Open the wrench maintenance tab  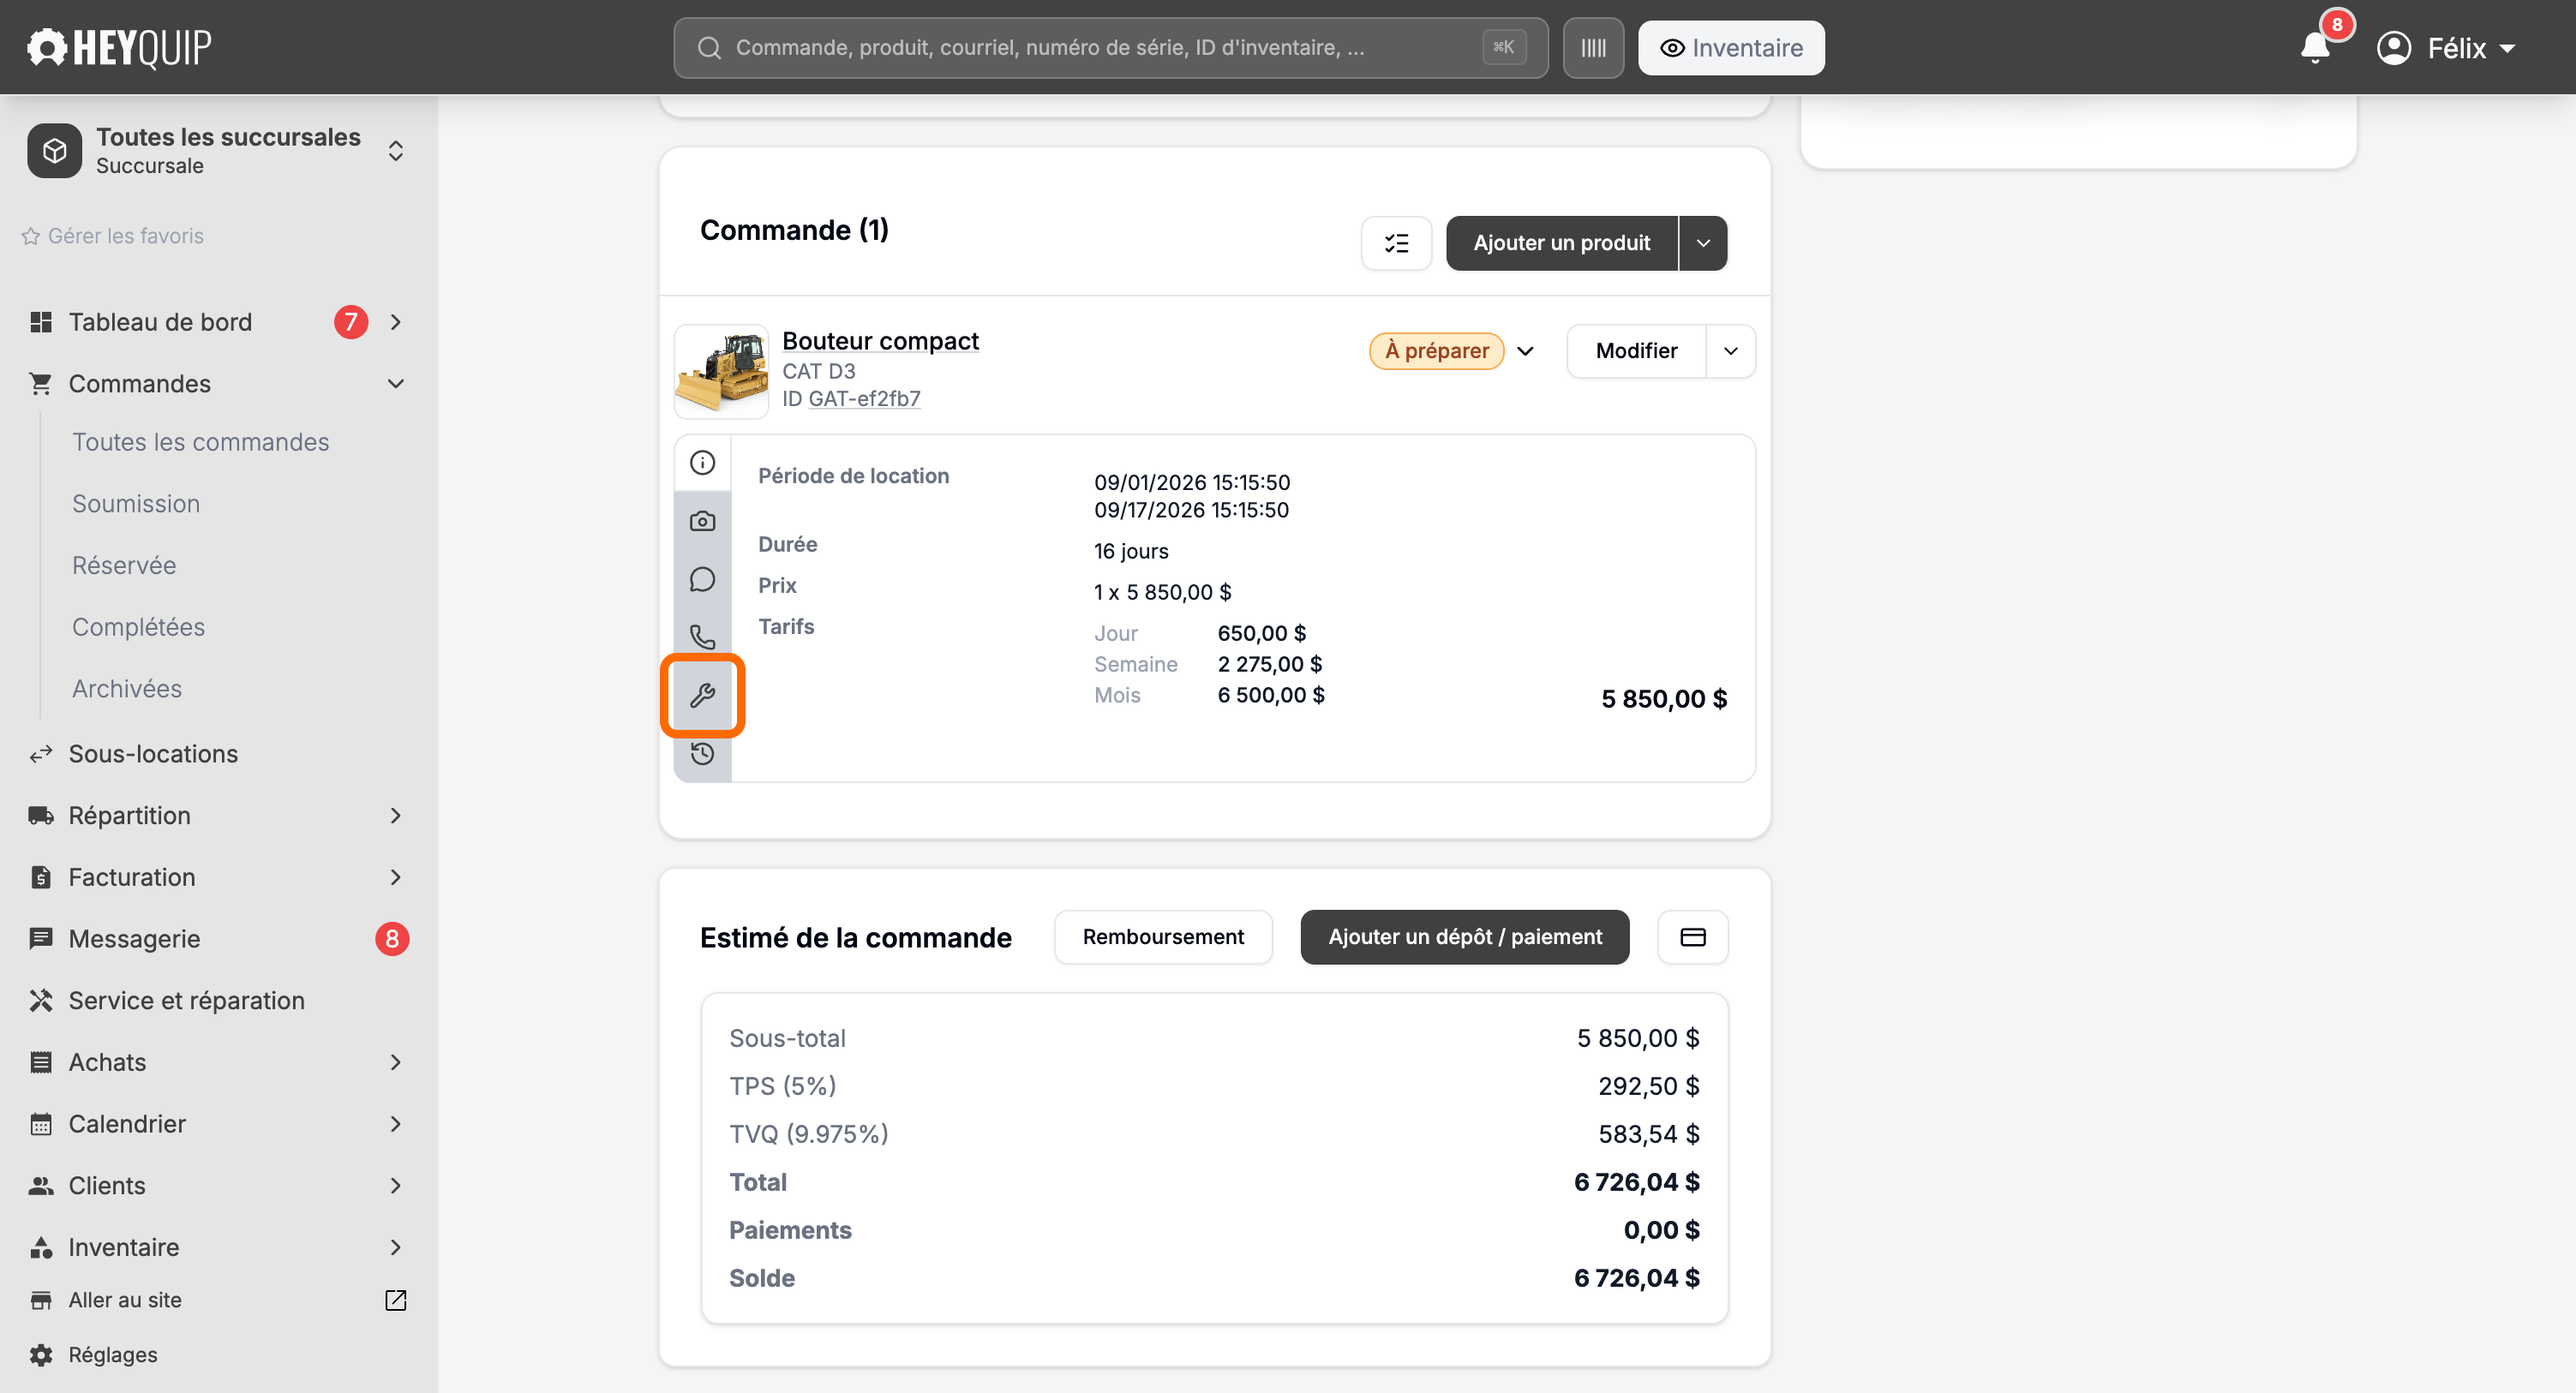click(x=703, y=696)
